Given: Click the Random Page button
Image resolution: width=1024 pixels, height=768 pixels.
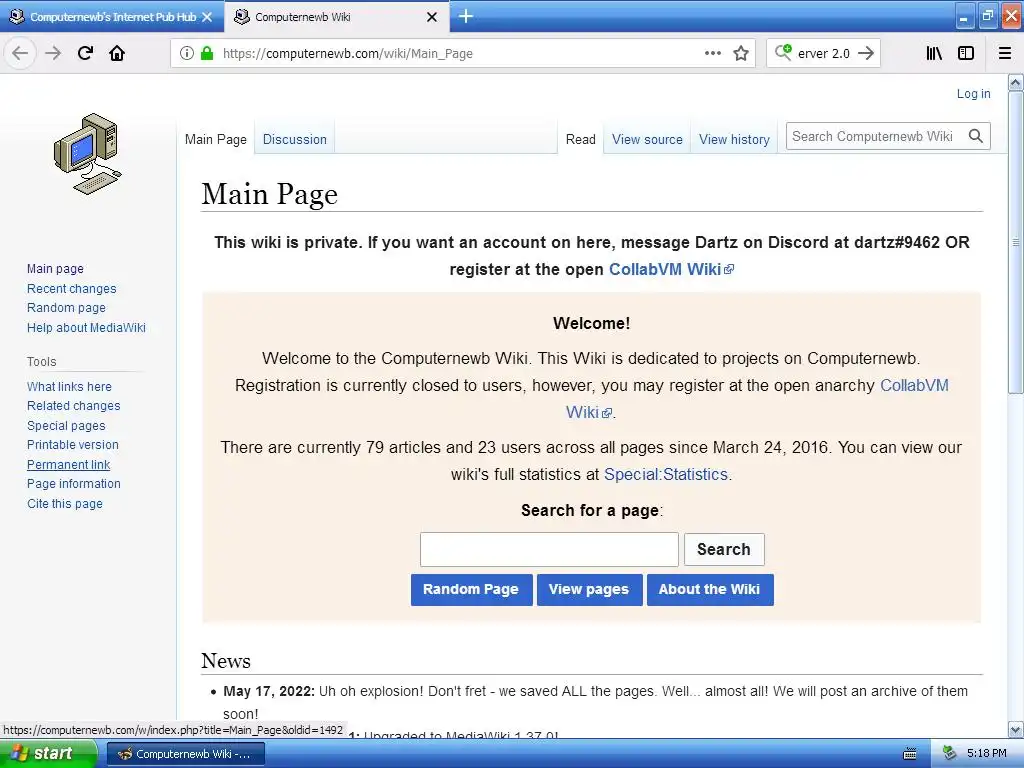Looking at the screenshot, I should click(471, 589).
